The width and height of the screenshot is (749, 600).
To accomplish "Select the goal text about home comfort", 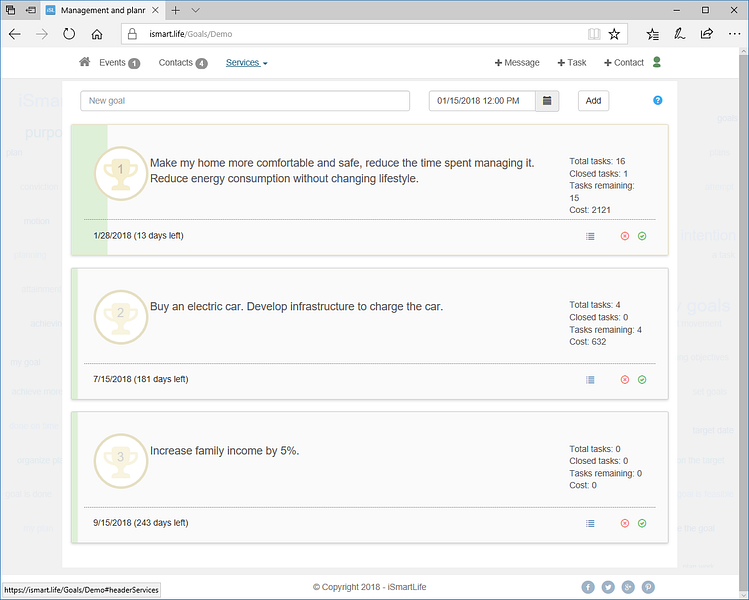I will 342,171.
